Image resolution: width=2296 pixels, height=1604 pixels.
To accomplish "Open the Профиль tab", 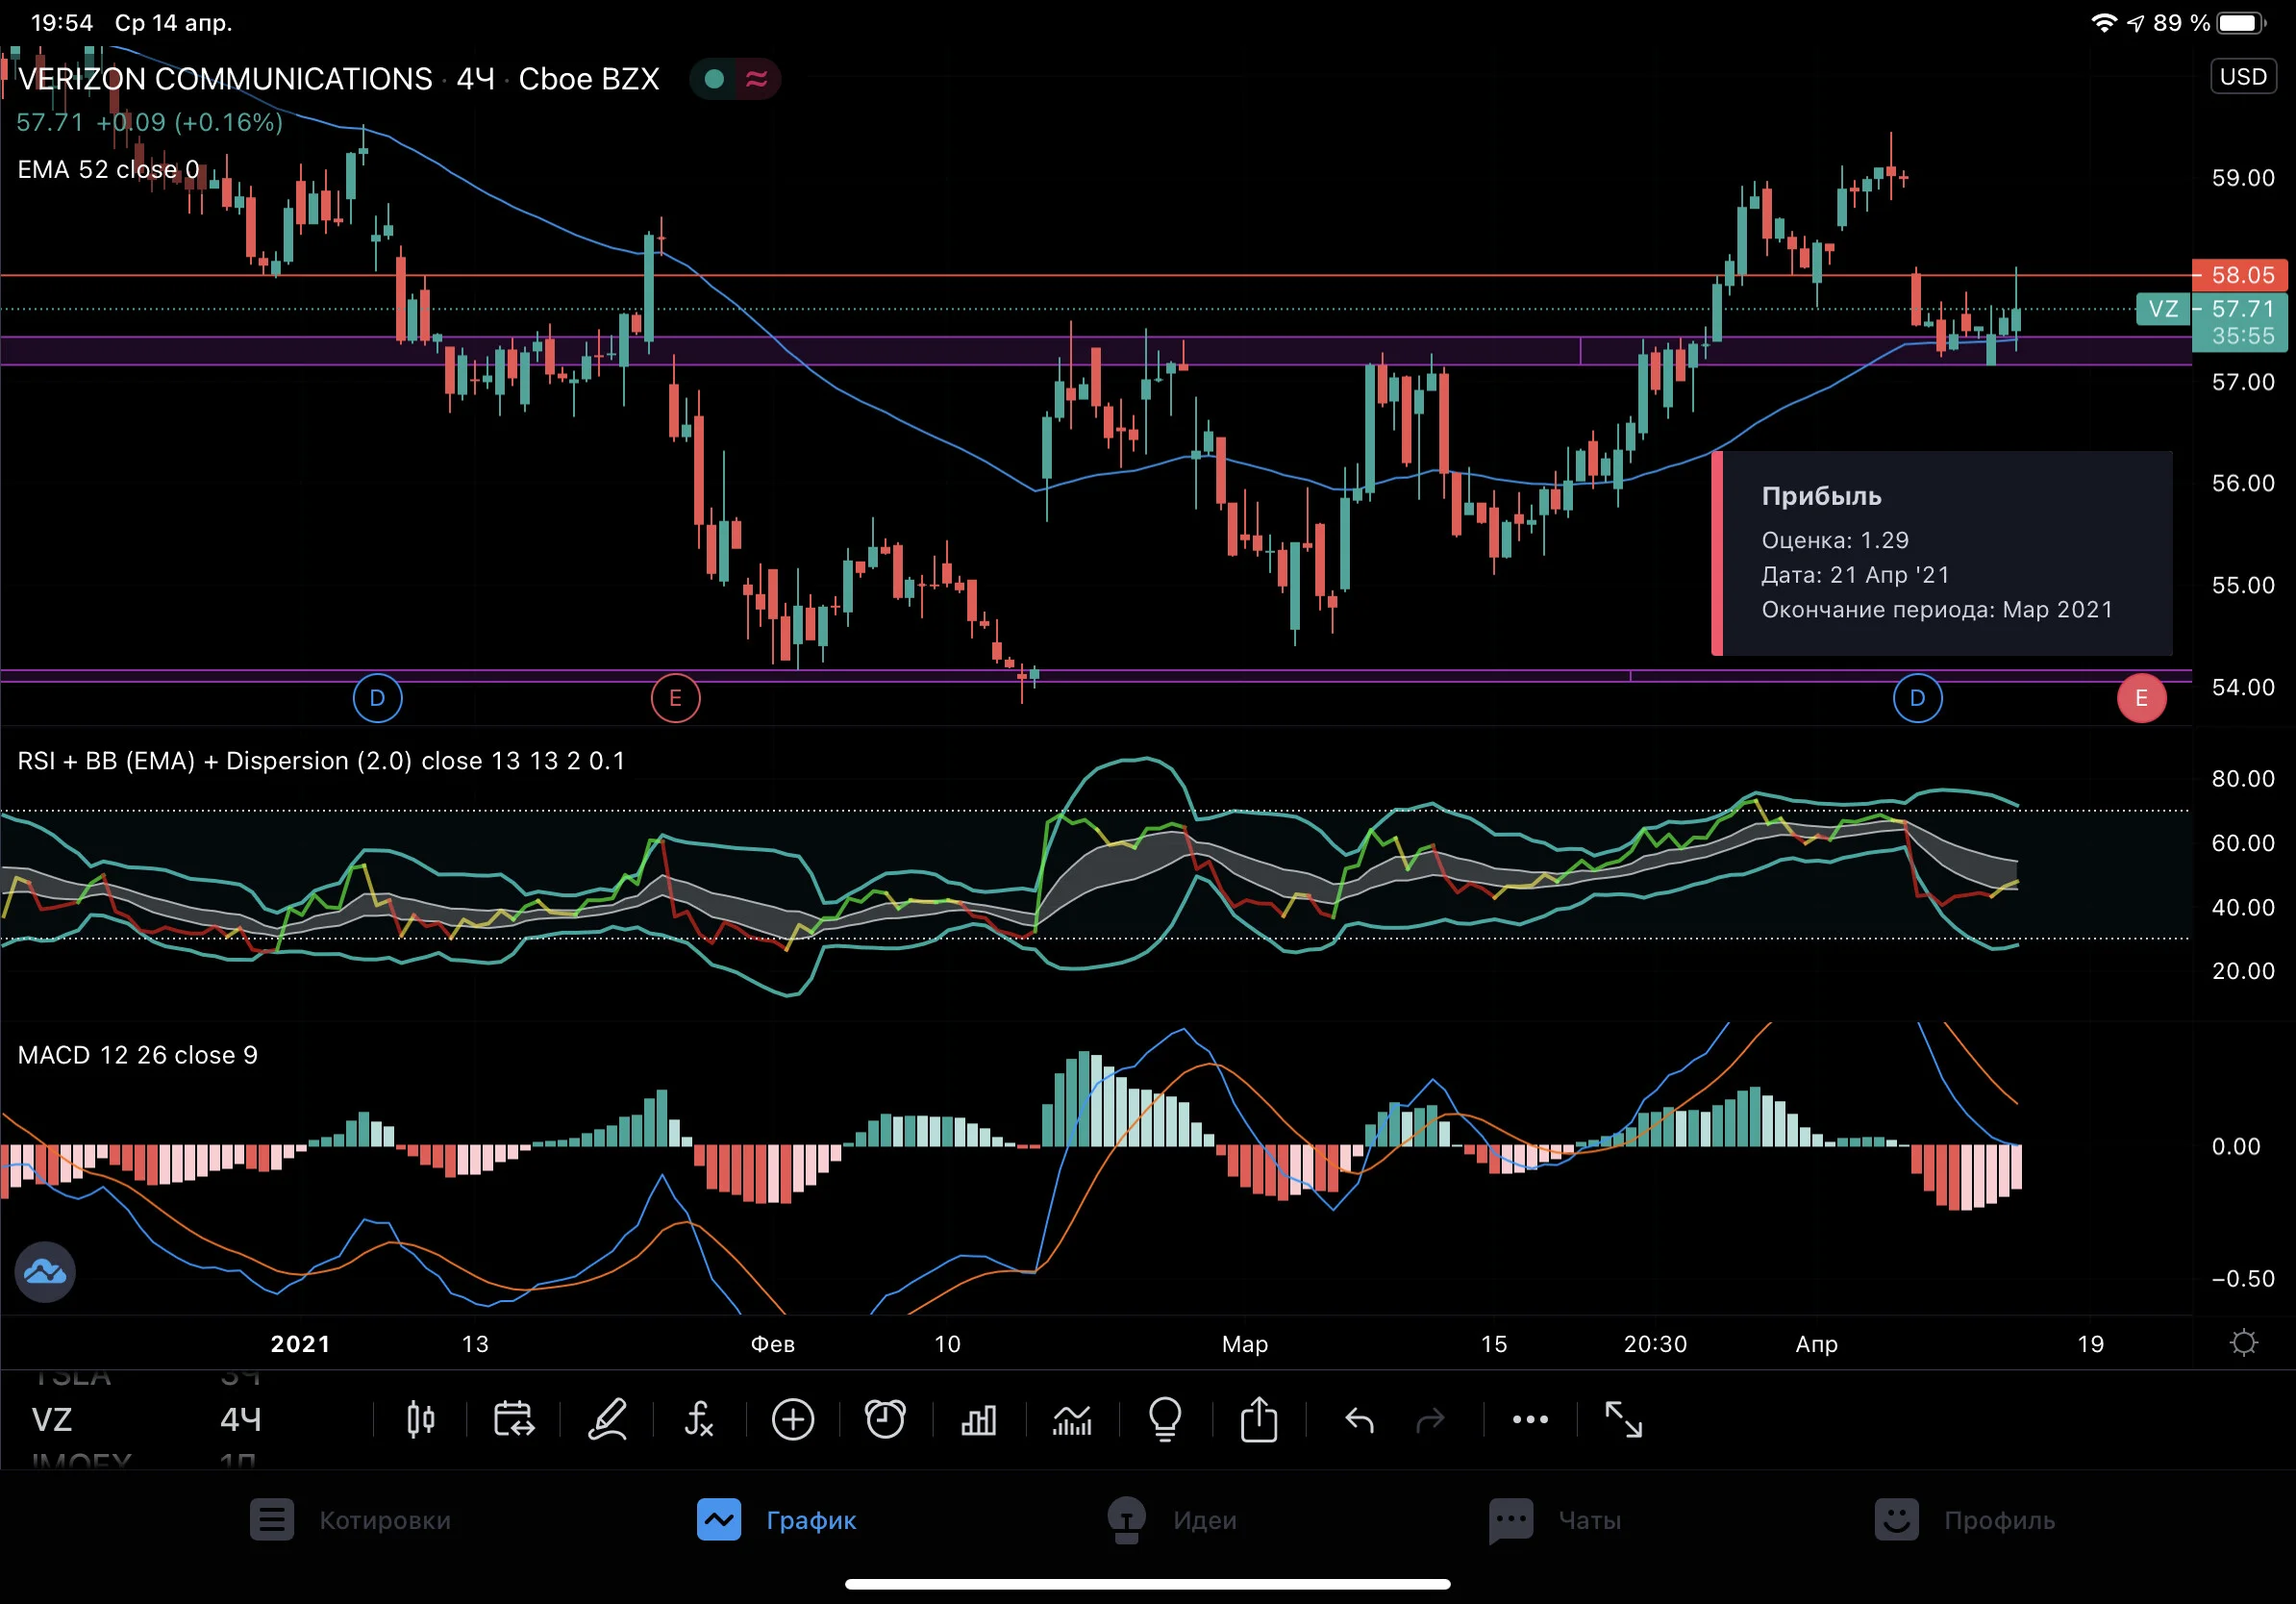I will [1965, 1520].
